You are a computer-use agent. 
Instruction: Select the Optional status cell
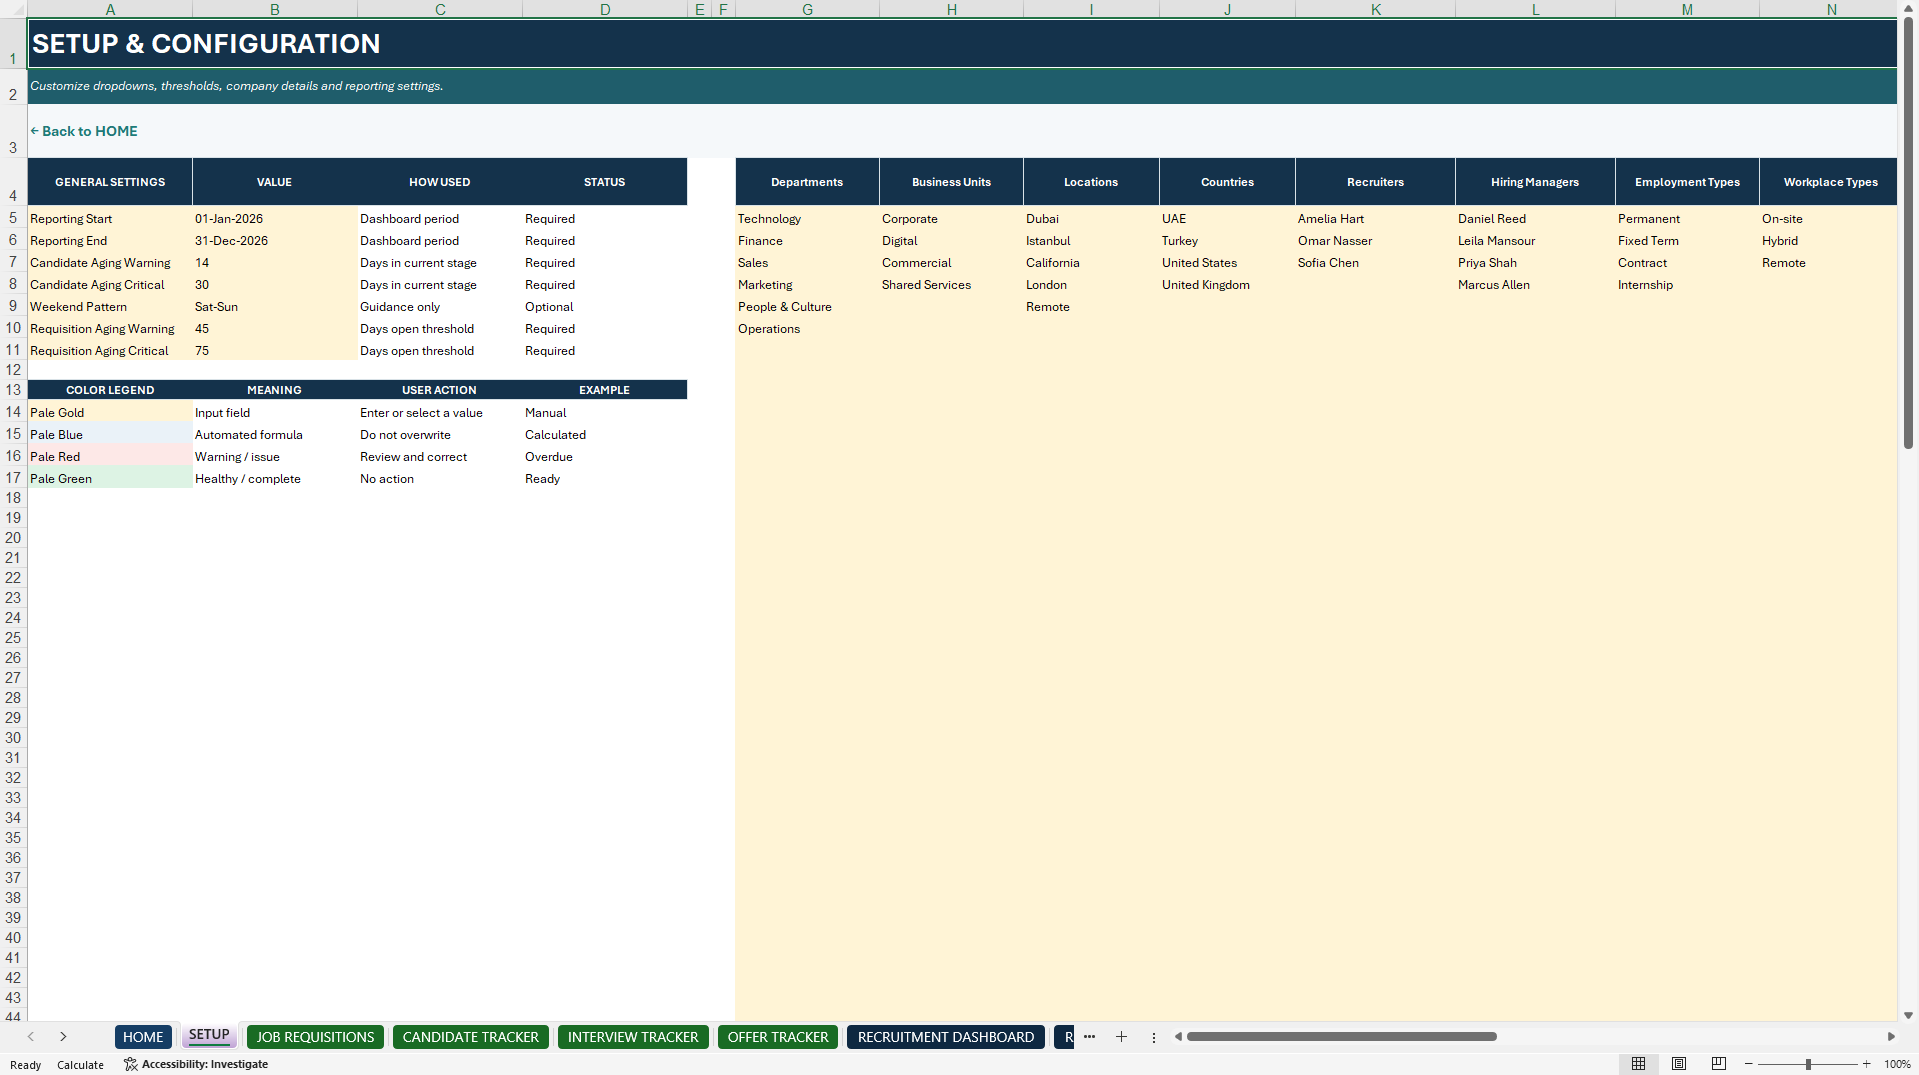(x=605, y=307)
